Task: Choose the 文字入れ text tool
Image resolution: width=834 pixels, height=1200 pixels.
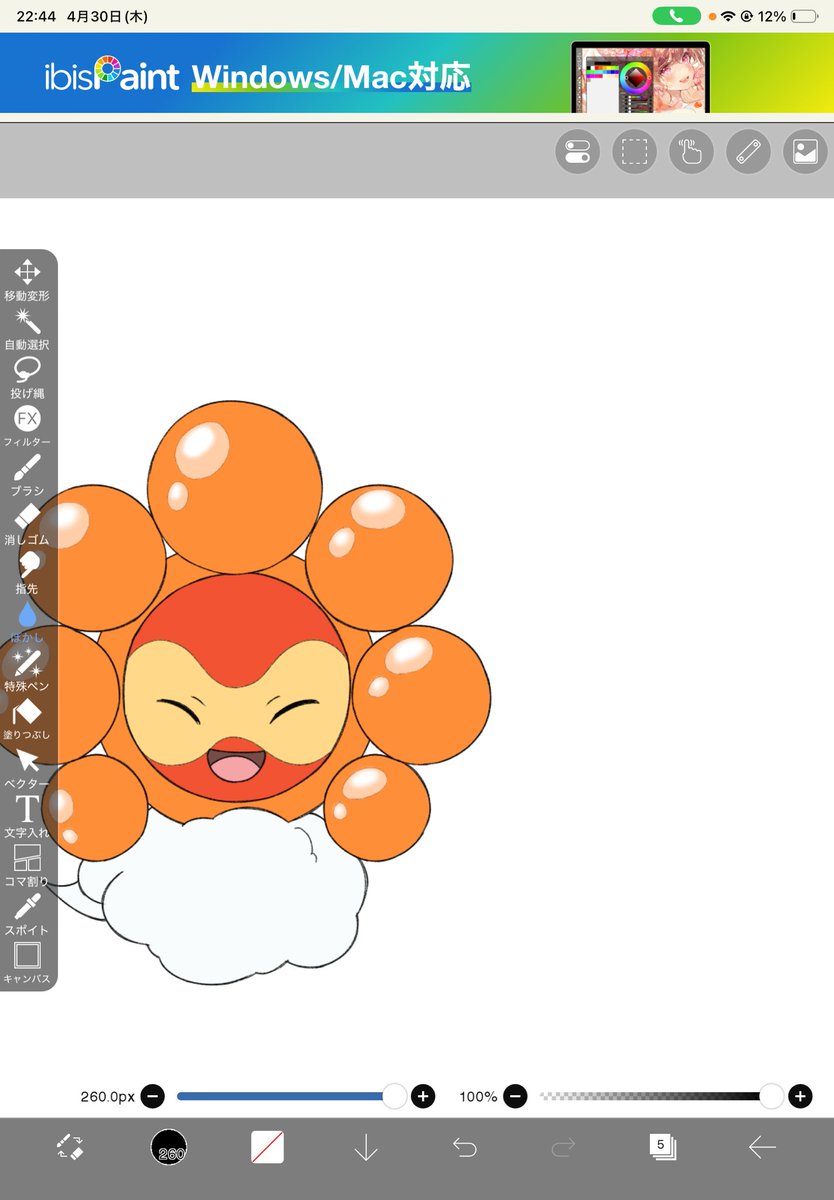Action: tap(27, 815)
